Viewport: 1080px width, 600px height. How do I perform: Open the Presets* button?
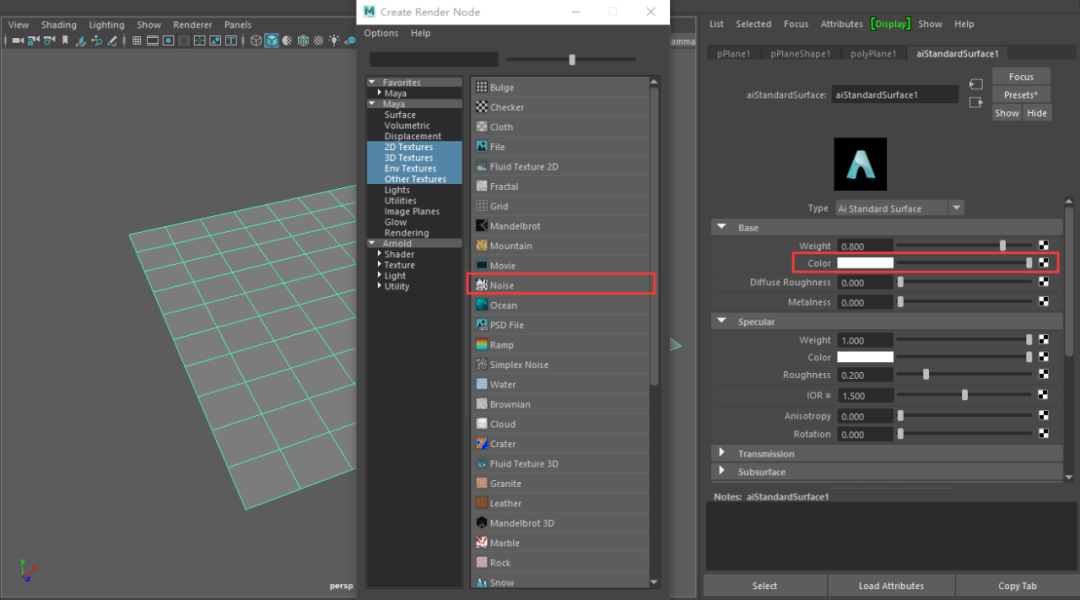coord(1021,95)
